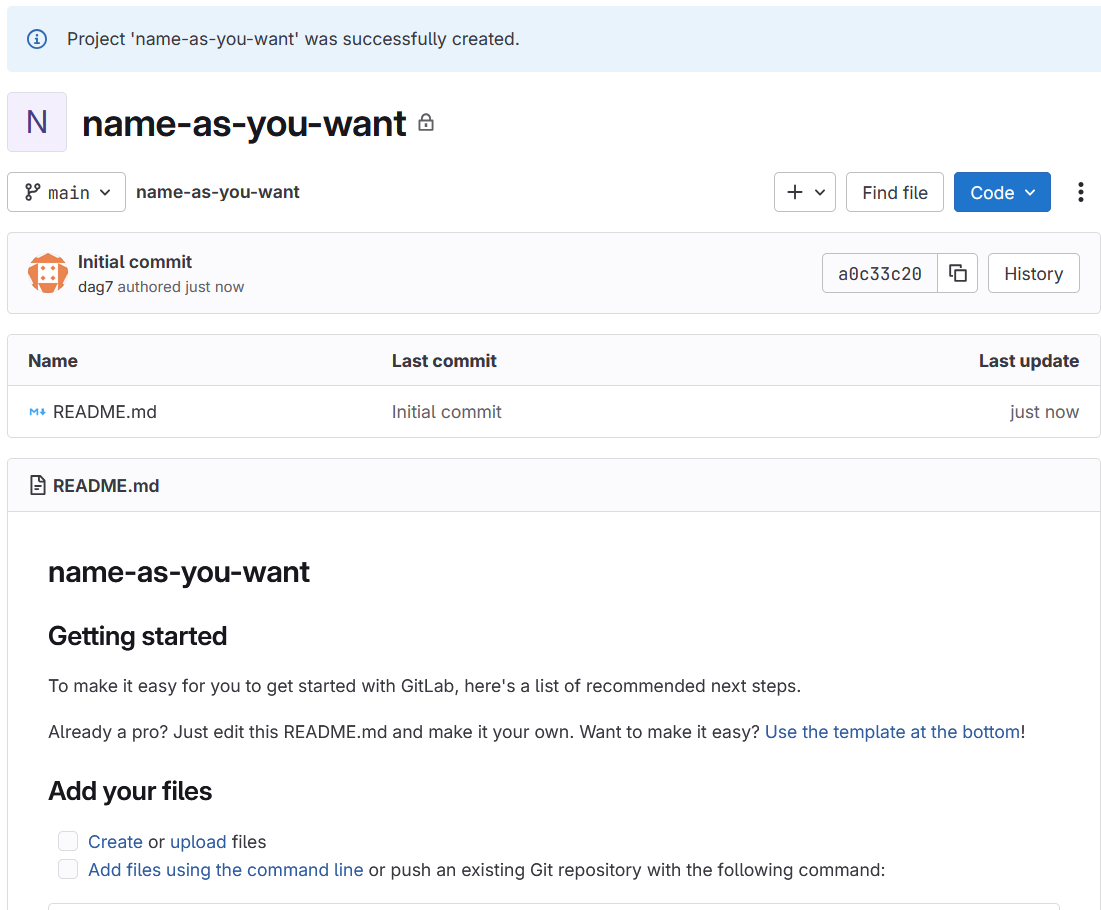Viewport: 1101px width, 910px height.
Task: Open 'Add files using the command line' link
Action: pos(225,870)
